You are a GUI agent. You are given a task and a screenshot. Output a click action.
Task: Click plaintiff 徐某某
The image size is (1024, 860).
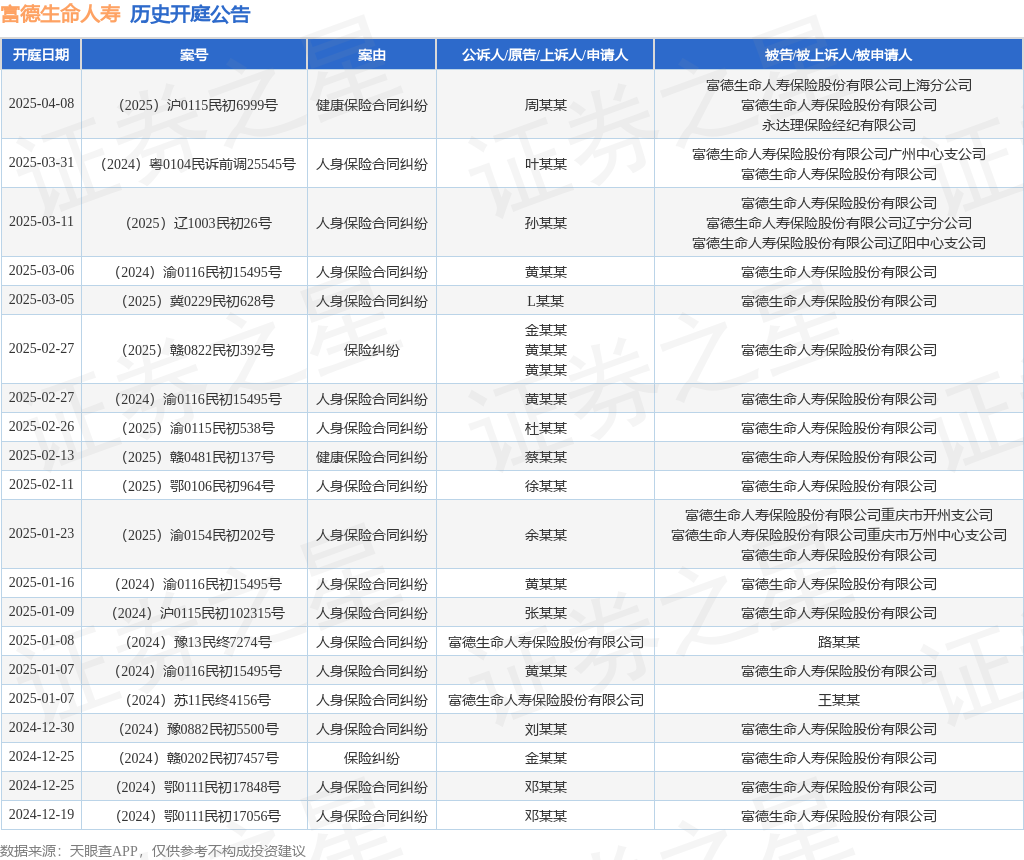coord(545,486)
